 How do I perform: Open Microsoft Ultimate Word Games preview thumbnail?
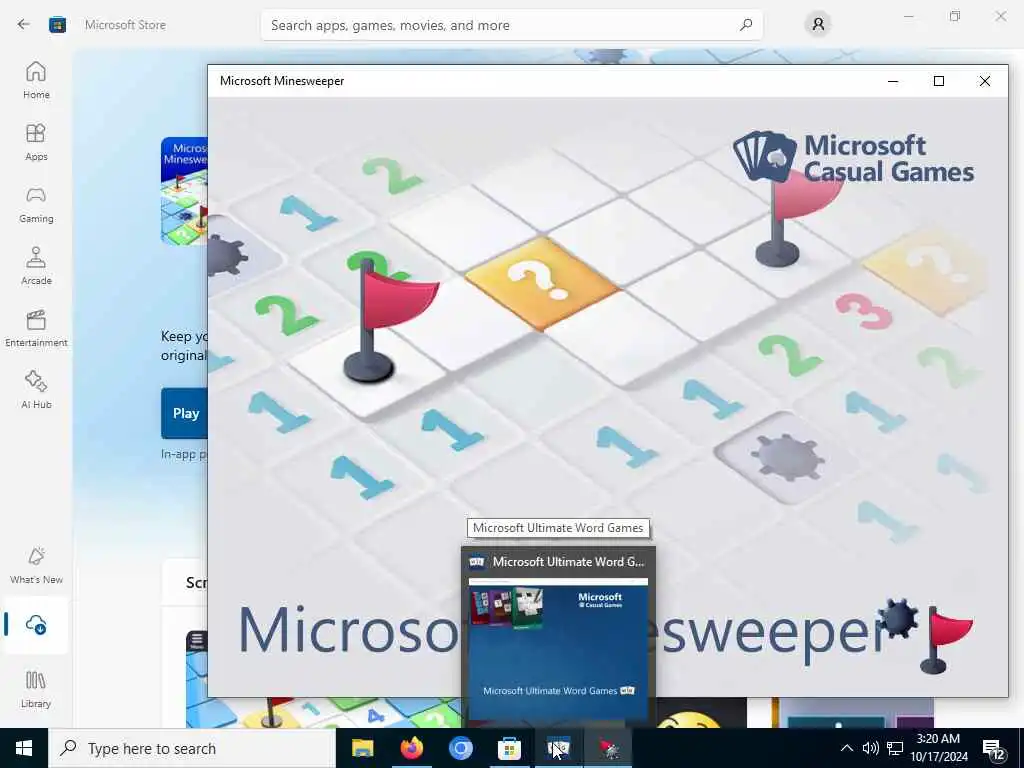558,650
